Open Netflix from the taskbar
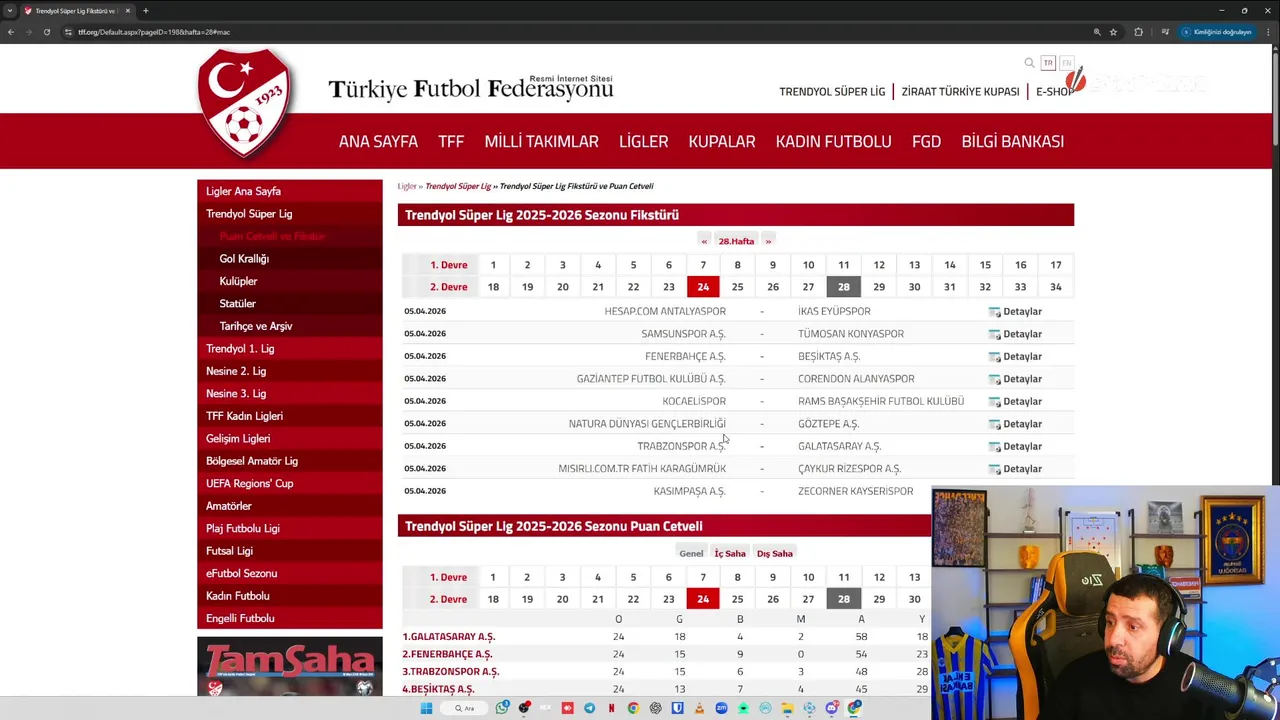 [x=611, y=708]
